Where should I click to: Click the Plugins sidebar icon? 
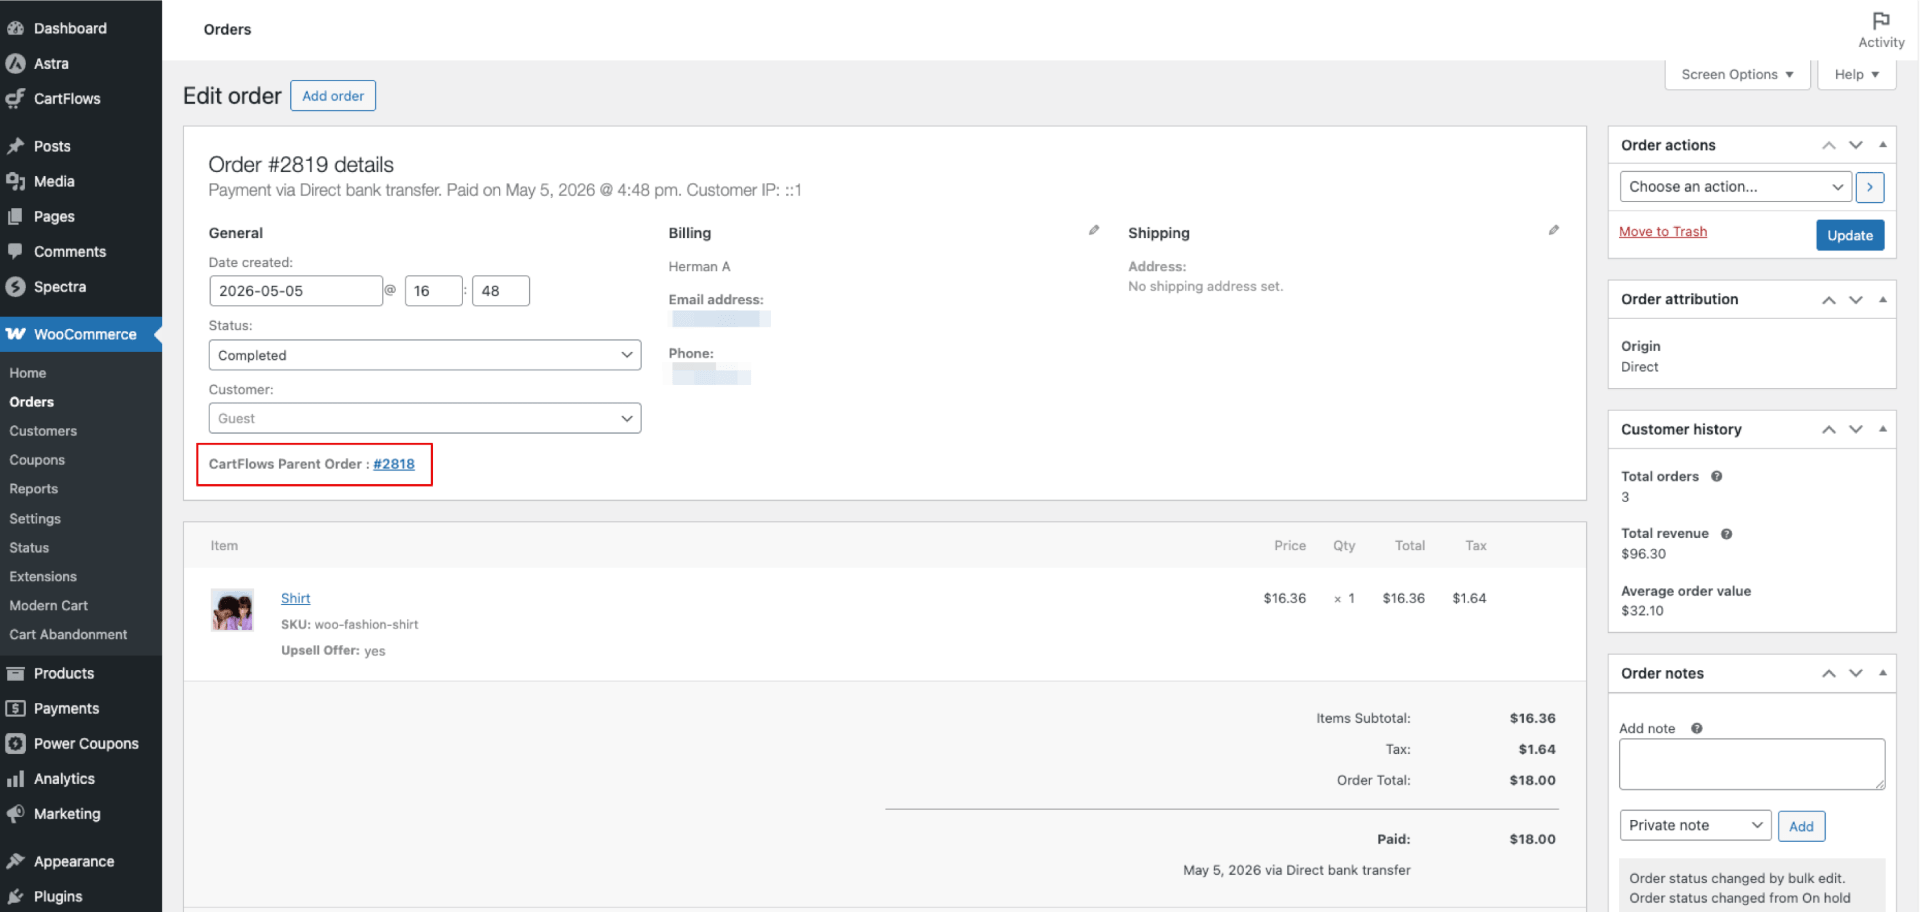pos(15,896)
